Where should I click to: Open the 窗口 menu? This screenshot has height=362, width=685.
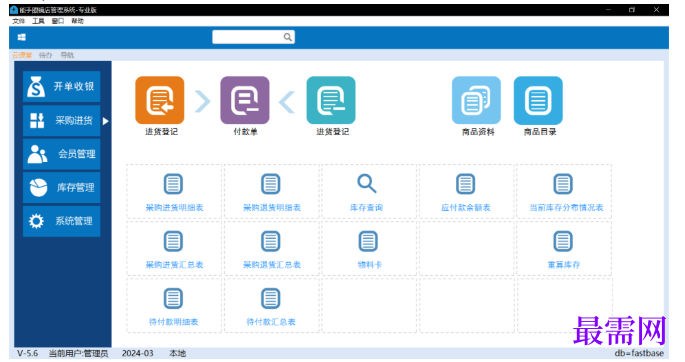pyautogui.click(x=58, y=21)
